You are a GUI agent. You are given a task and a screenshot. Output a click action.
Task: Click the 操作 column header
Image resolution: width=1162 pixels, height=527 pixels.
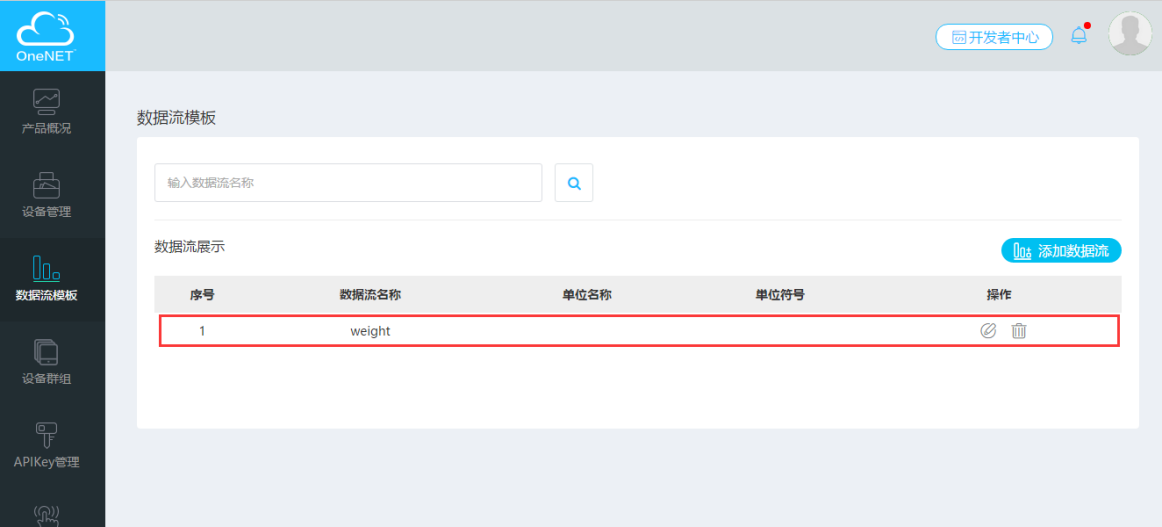(999, 295)
